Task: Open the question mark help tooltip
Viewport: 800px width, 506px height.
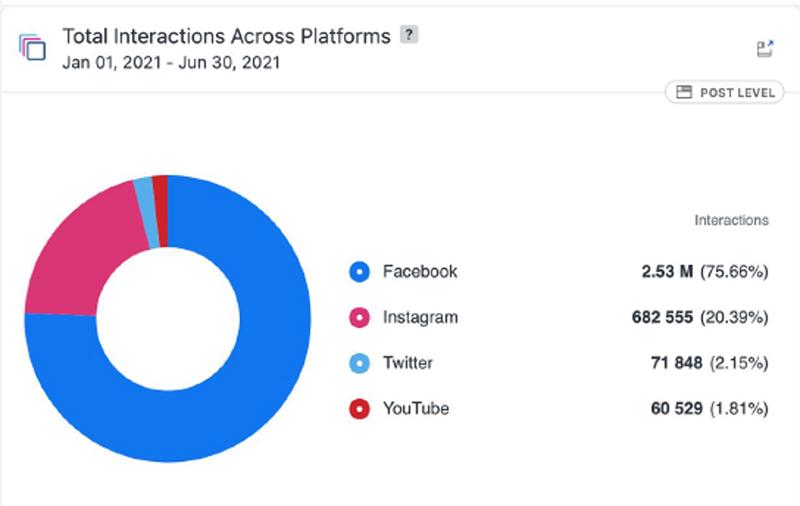Action: point(409,35)
